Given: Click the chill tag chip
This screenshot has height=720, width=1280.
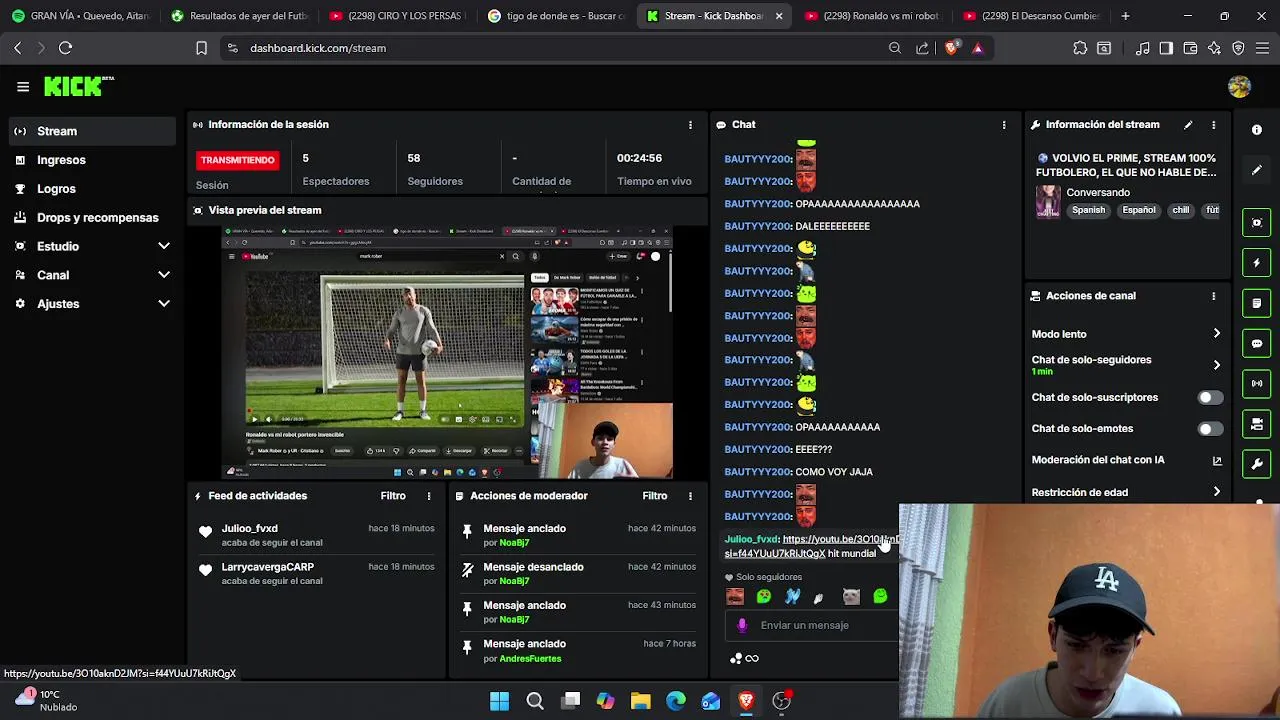Looking at the screenshot, I should coord(1181,211).
